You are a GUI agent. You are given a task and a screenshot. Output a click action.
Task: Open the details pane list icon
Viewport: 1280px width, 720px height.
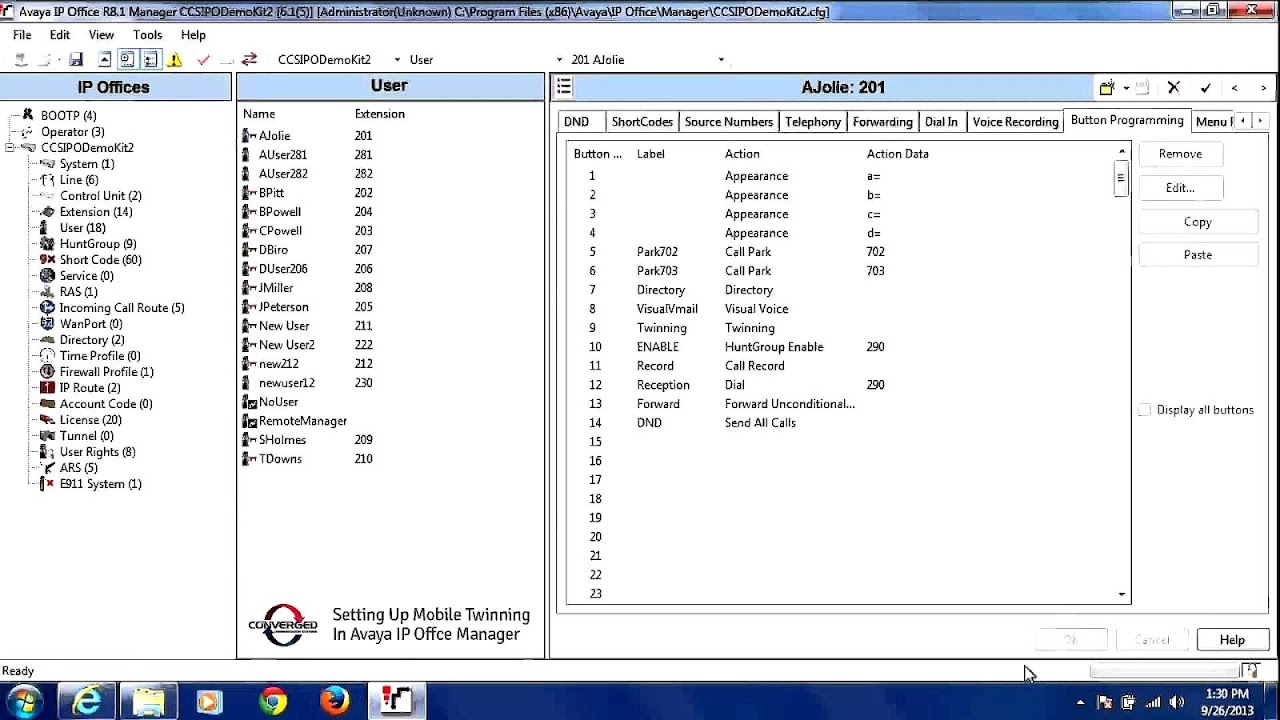coord(564,87)
